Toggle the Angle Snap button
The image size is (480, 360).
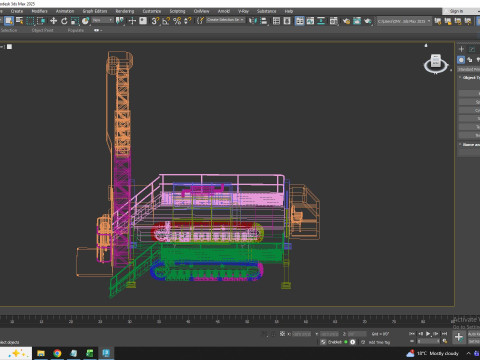pyautogui.click(x=166, y=21)
